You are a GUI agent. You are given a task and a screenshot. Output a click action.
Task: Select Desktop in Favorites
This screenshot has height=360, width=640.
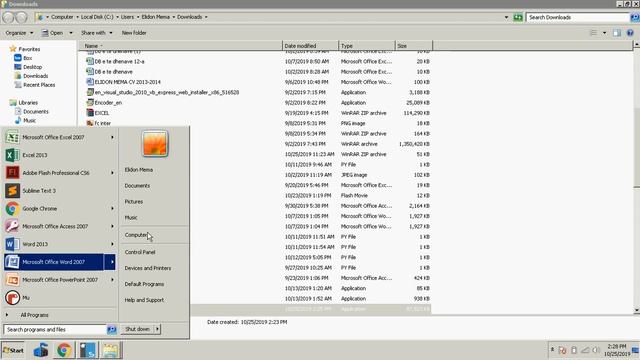tap(28, 67)
